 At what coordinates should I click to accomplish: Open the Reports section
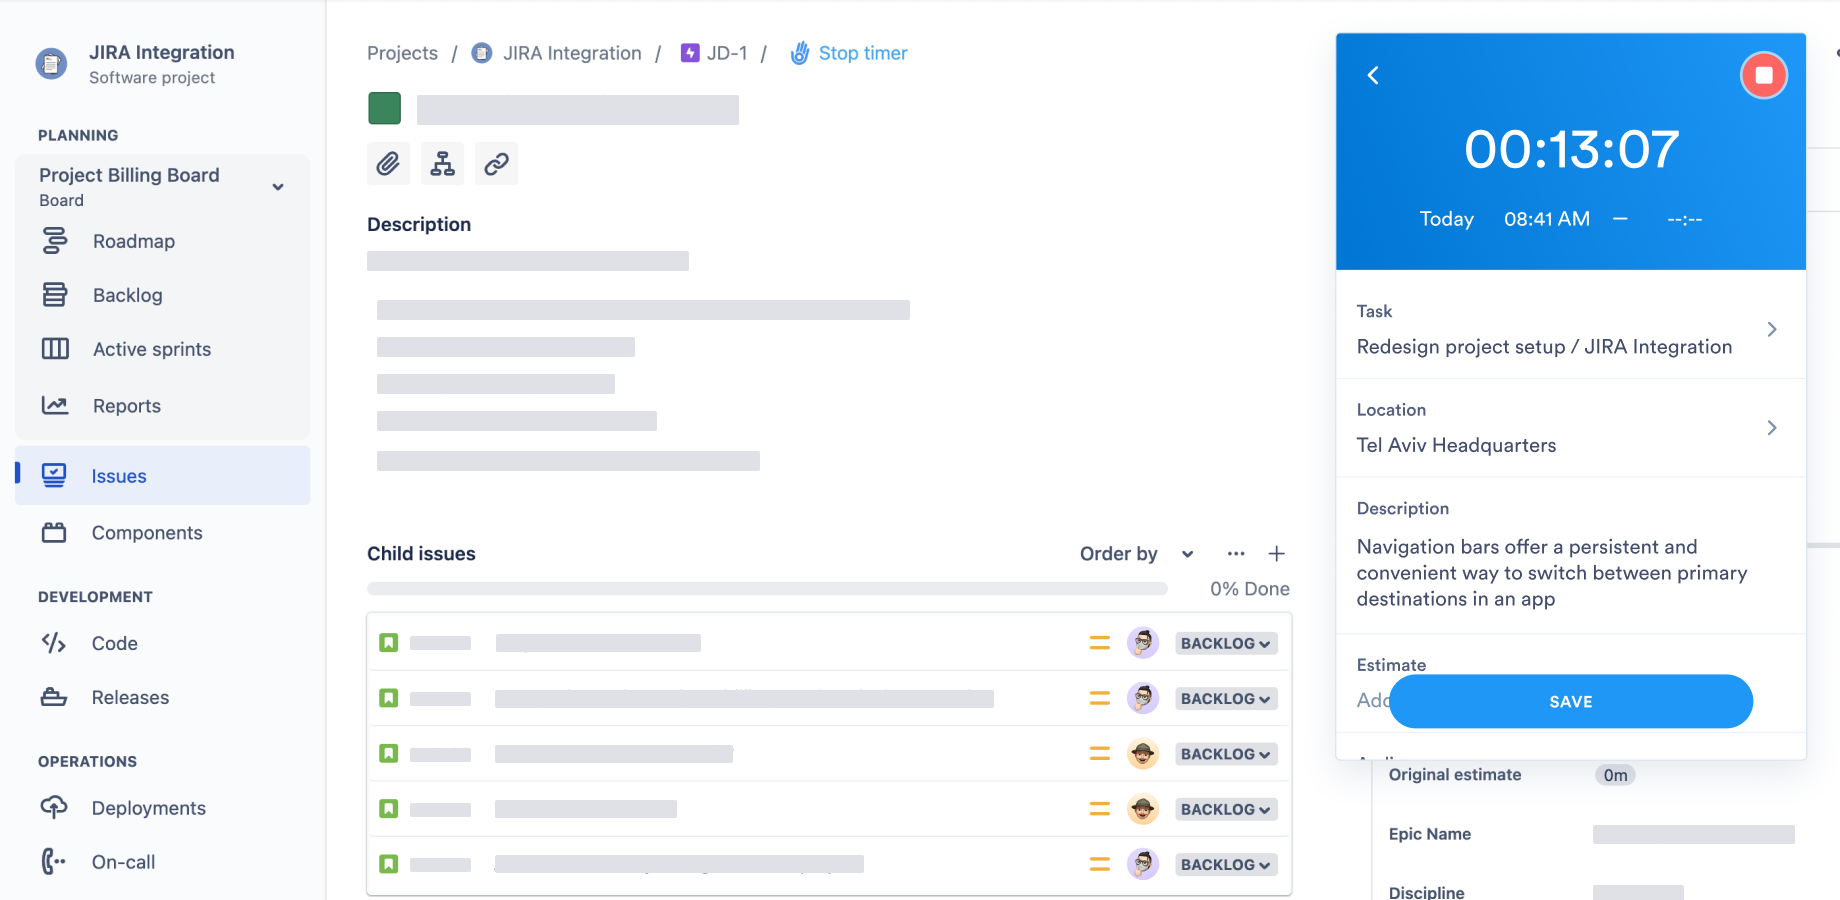click(126, 406)
